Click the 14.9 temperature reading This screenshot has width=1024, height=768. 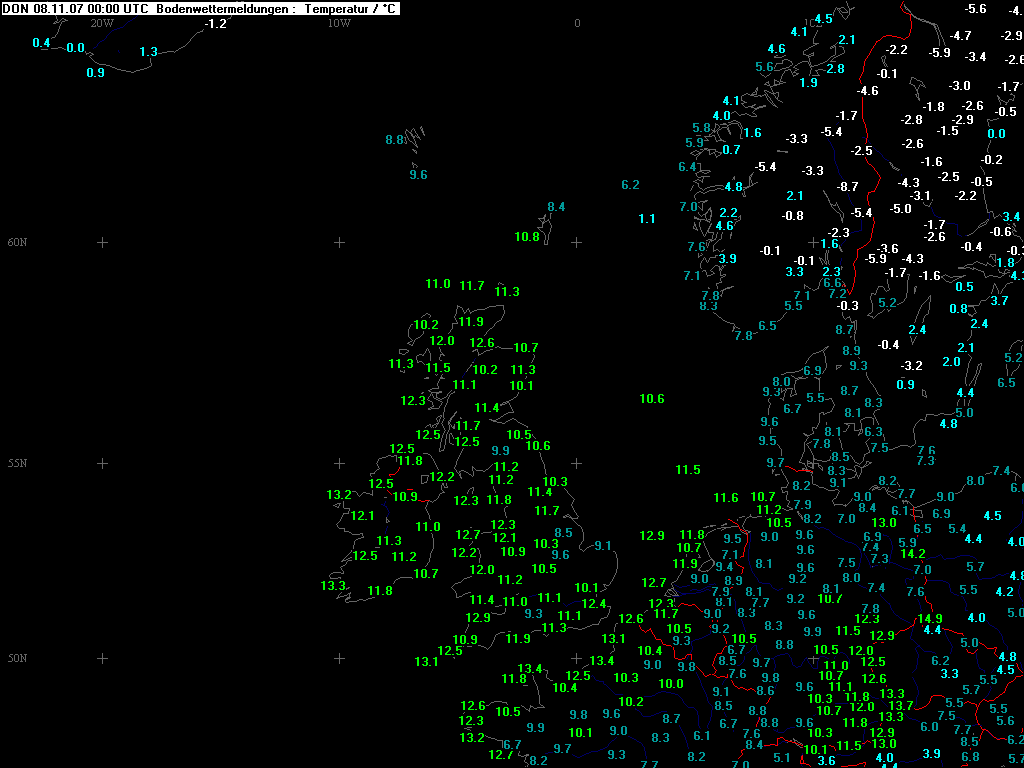930,618
